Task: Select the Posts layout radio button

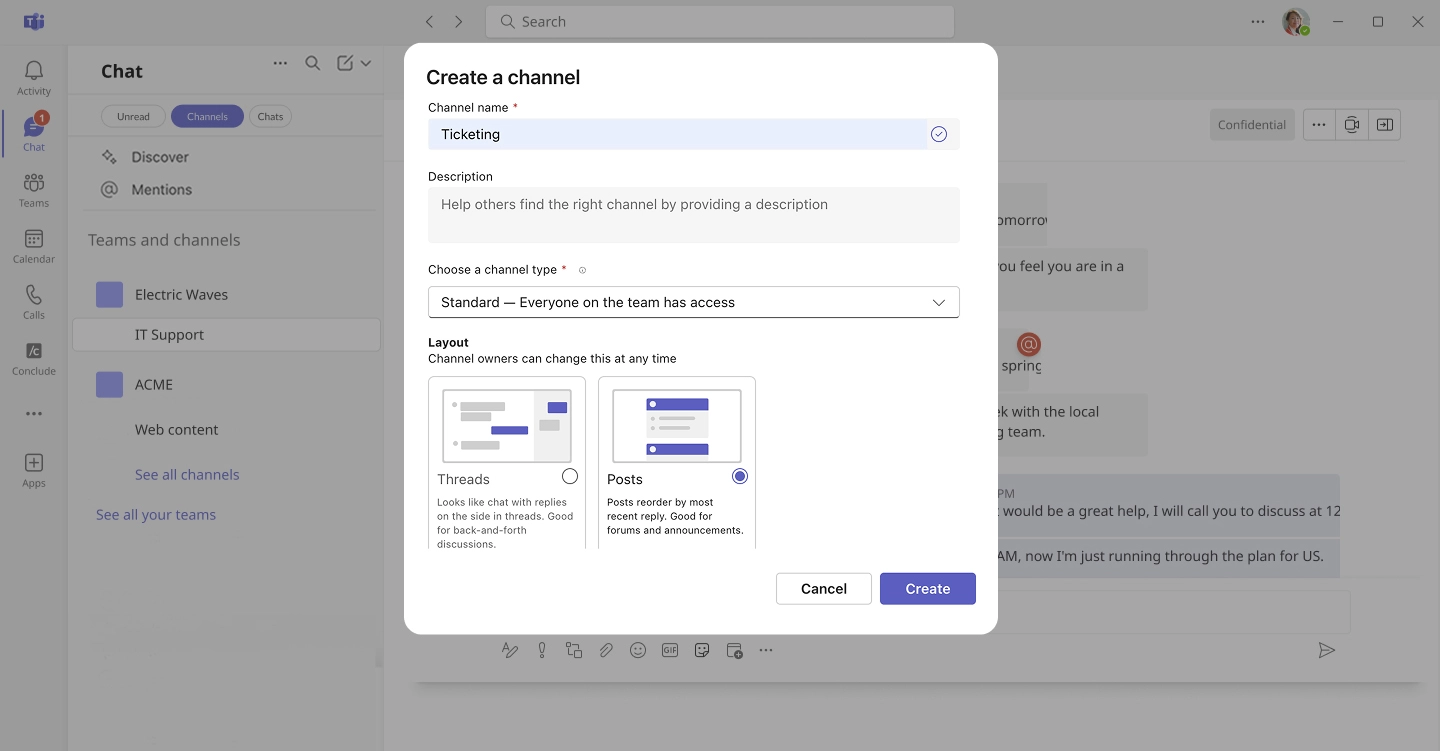Action: tap(740, 476)
